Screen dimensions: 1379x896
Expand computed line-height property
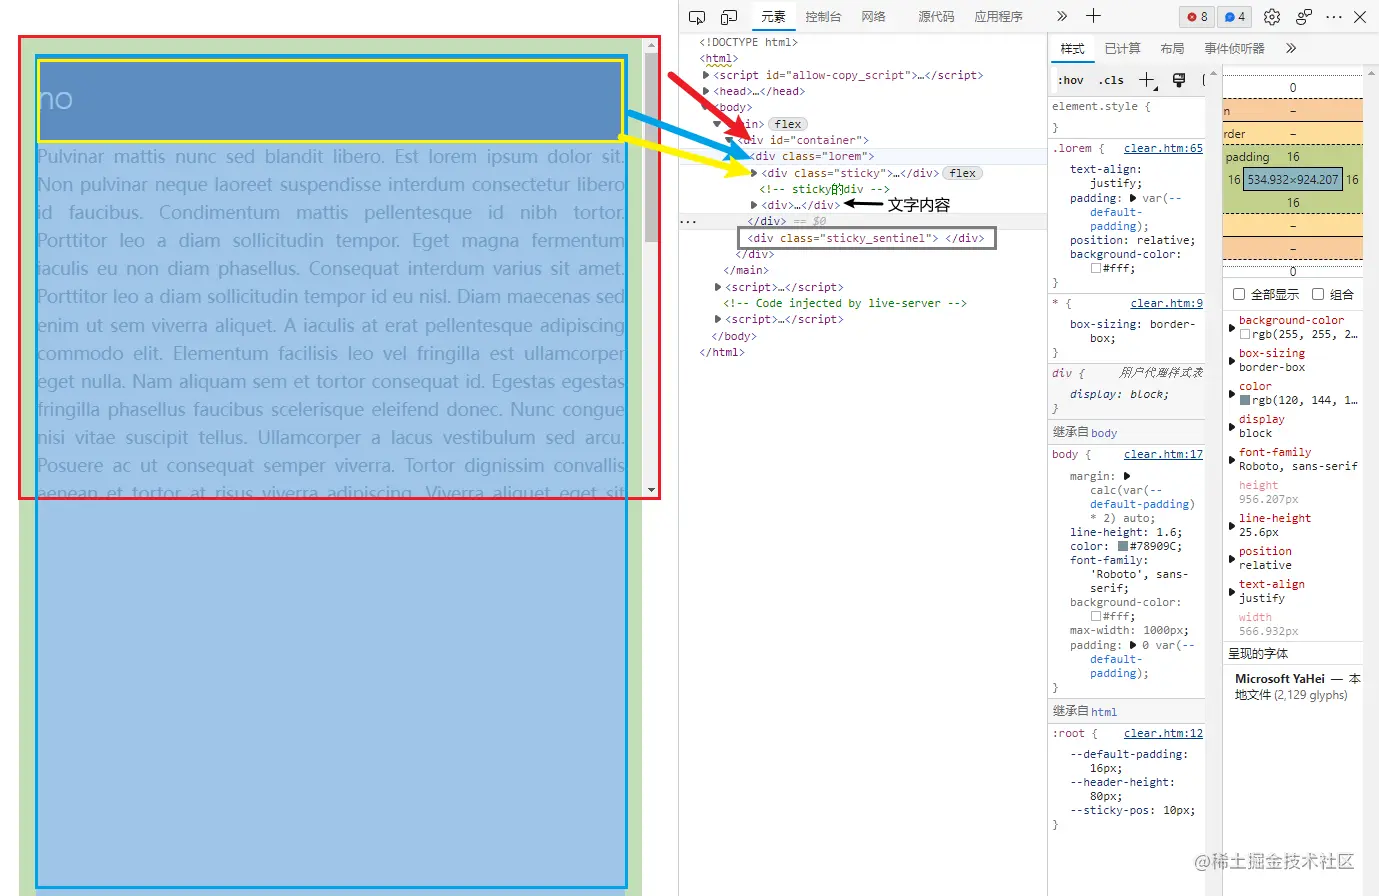(x=1231, y=525)
